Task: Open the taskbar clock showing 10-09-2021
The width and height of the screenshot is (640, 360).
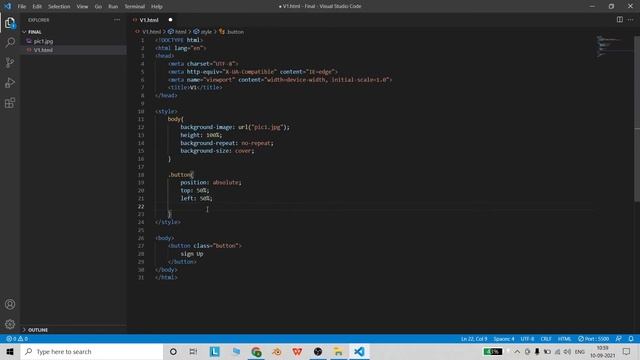Action: [x=602, y=351]
